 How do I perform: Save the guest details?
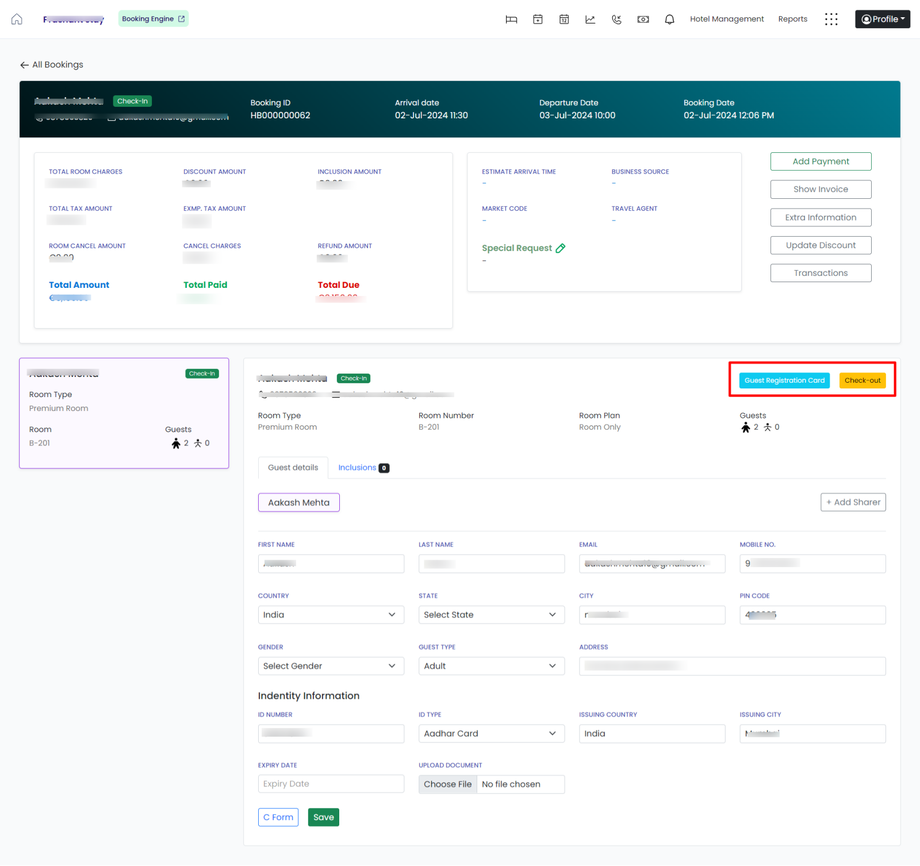pos(323,817)
